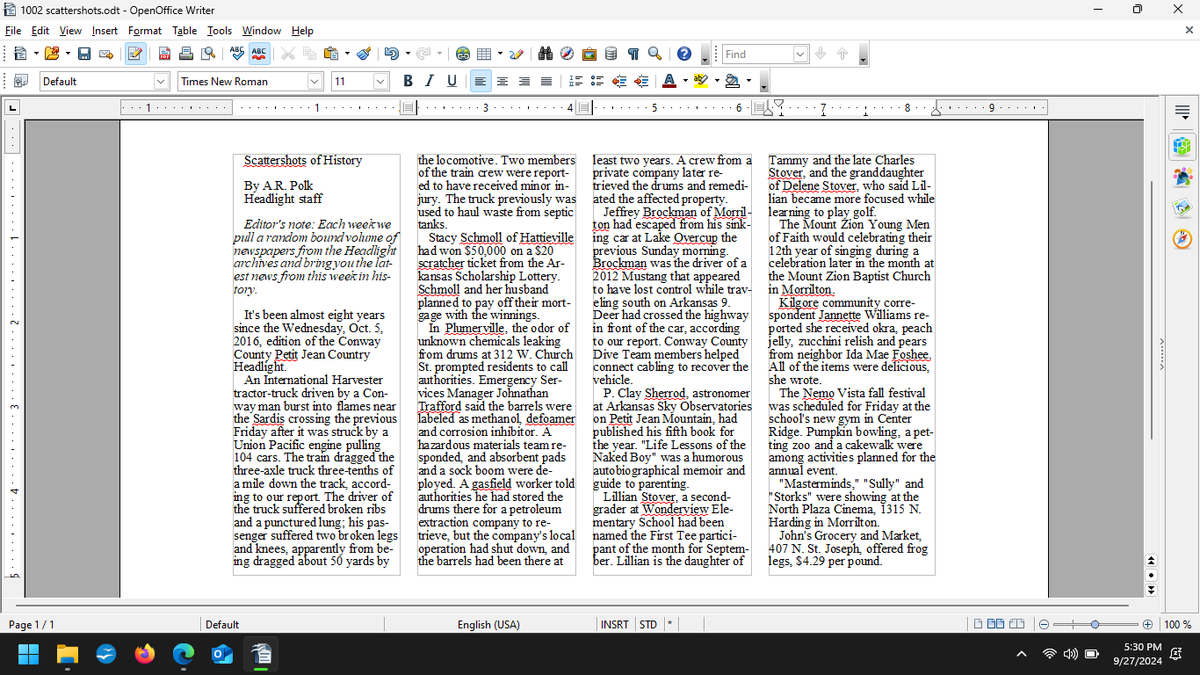The width and height of the screenshot is (1200, 675).
Task: Adjust the zoom slider handle
Action: tap(1095, 625)
